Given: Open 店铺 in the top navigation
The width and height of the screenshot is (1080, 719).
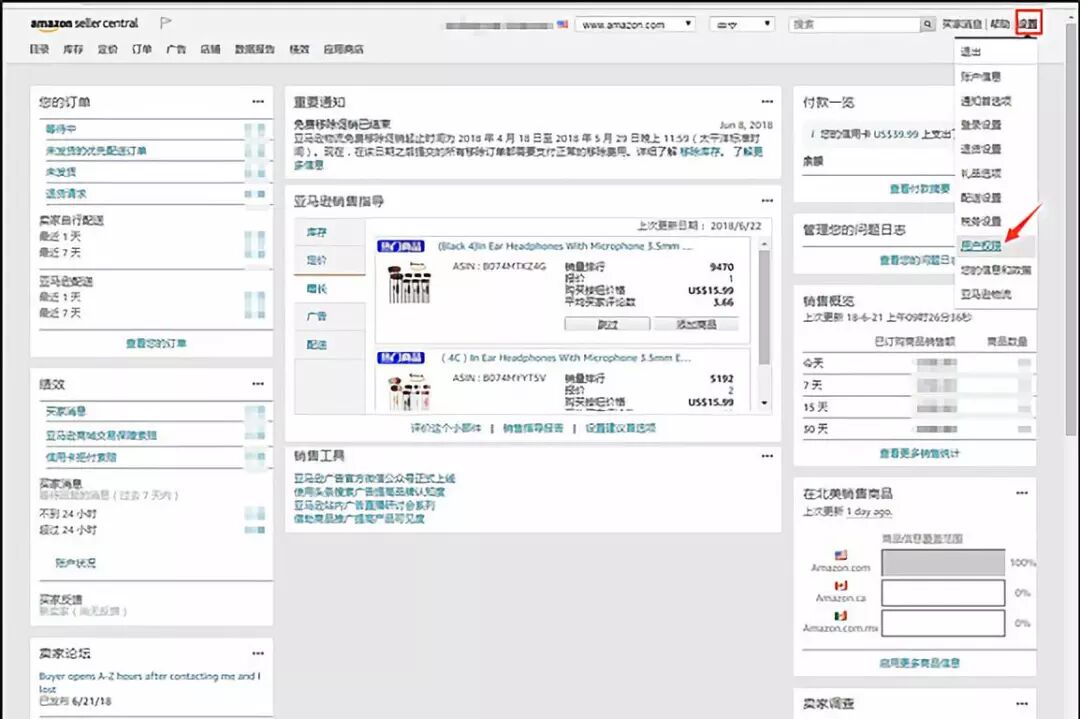Looking at the screenshot, I should 210,49.
